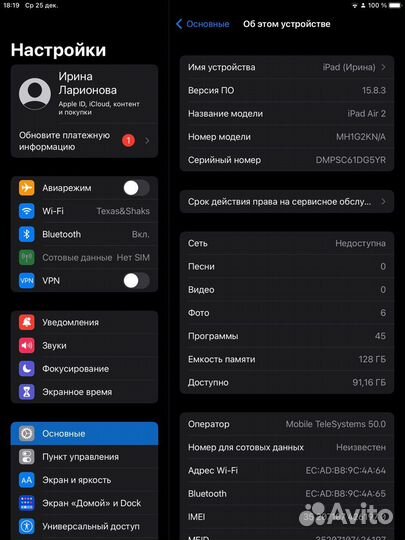Tap the battery indicator in status bar
The image size is (405, 540).
point(396,6)
